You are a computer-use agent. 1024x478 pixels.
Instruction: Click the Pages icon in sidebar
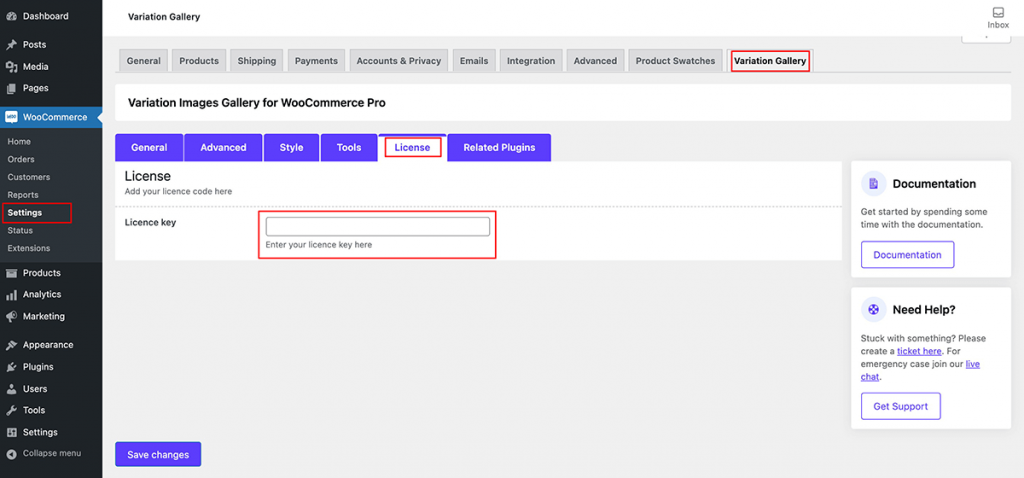[11, 88]
